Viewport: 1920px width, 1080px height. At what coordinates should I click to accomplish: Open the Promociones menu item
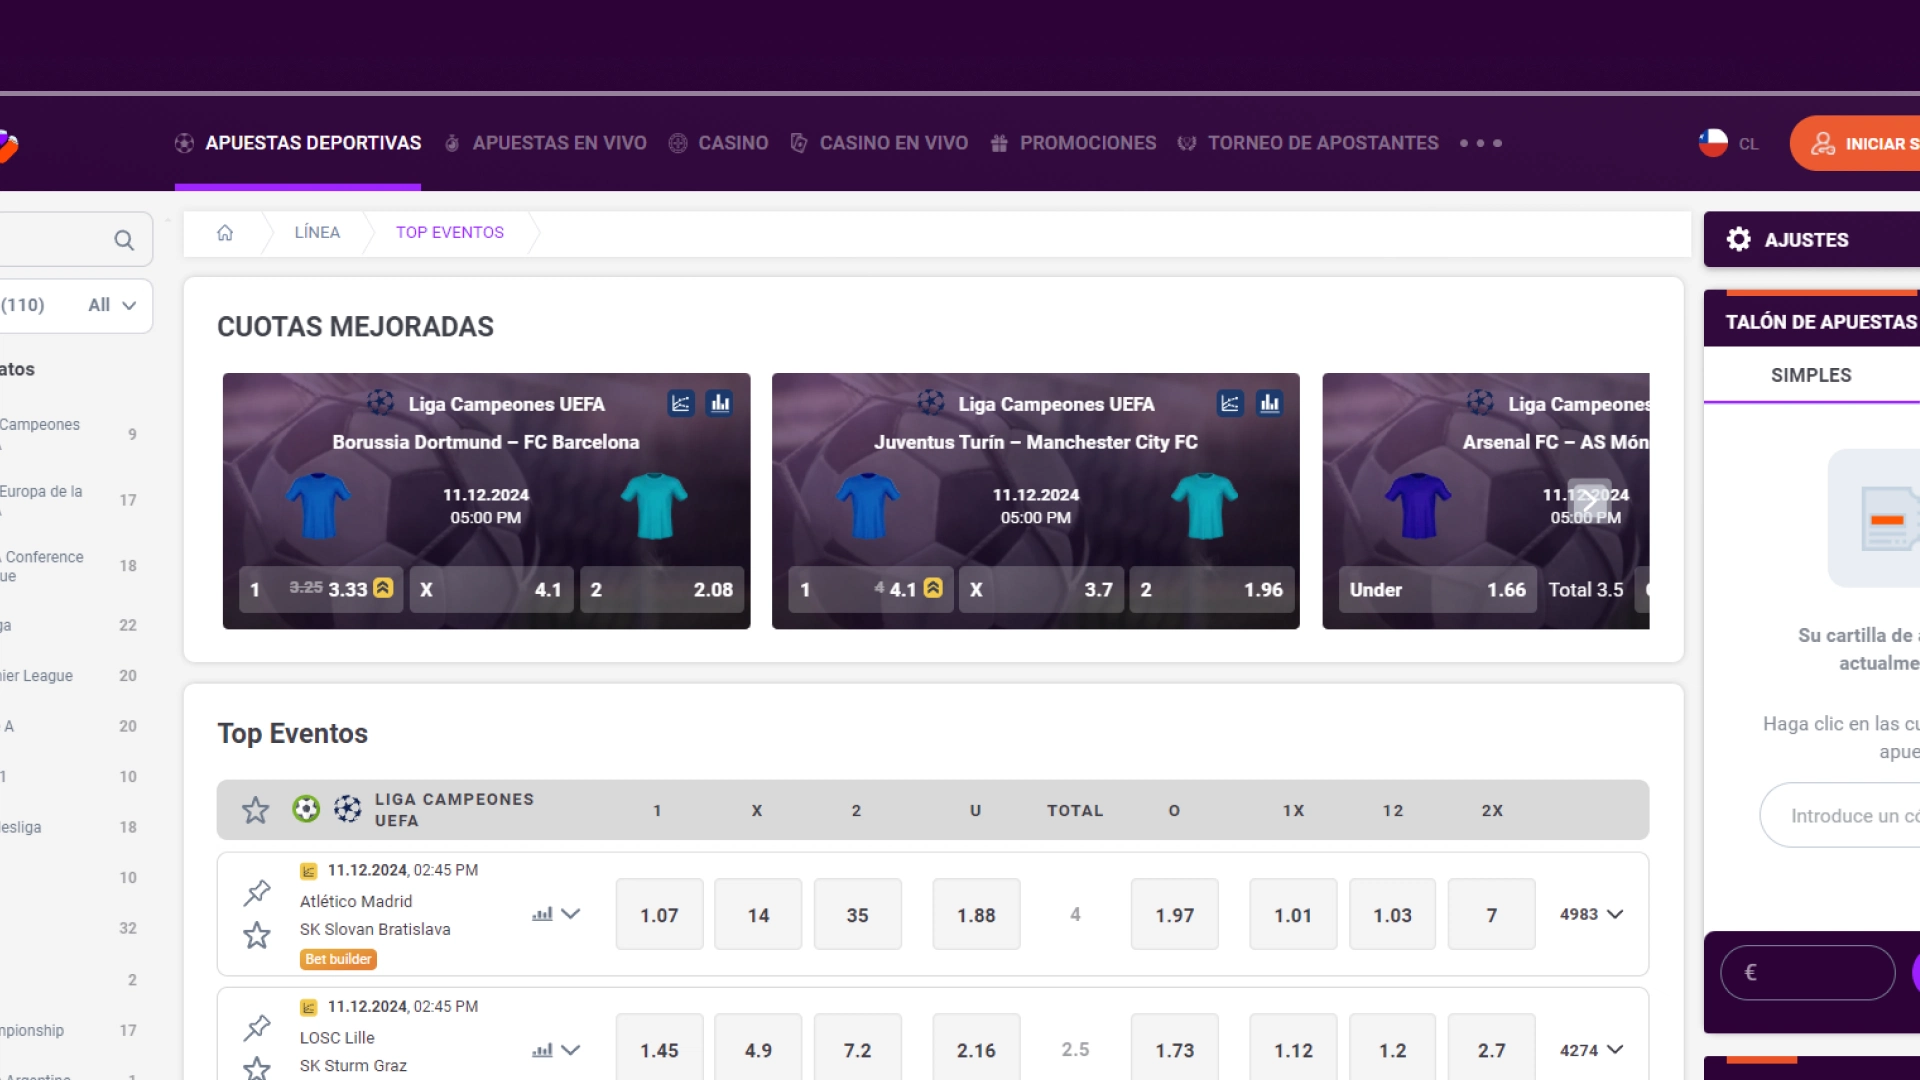tap(1073, 143)
